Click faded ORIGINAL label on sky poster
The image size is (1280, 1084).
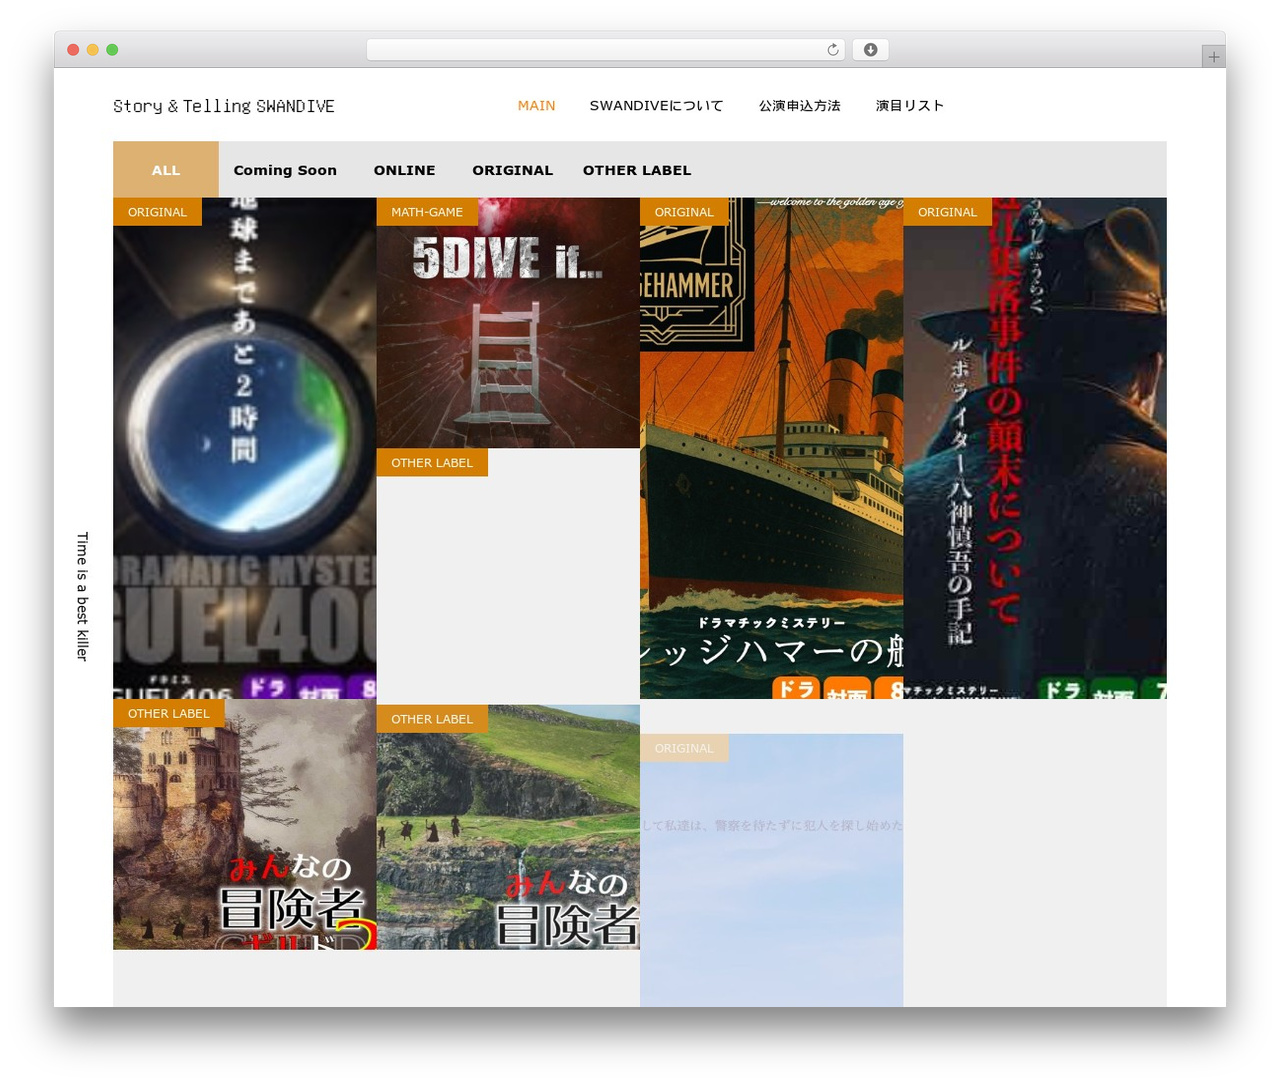pos(684,748)
